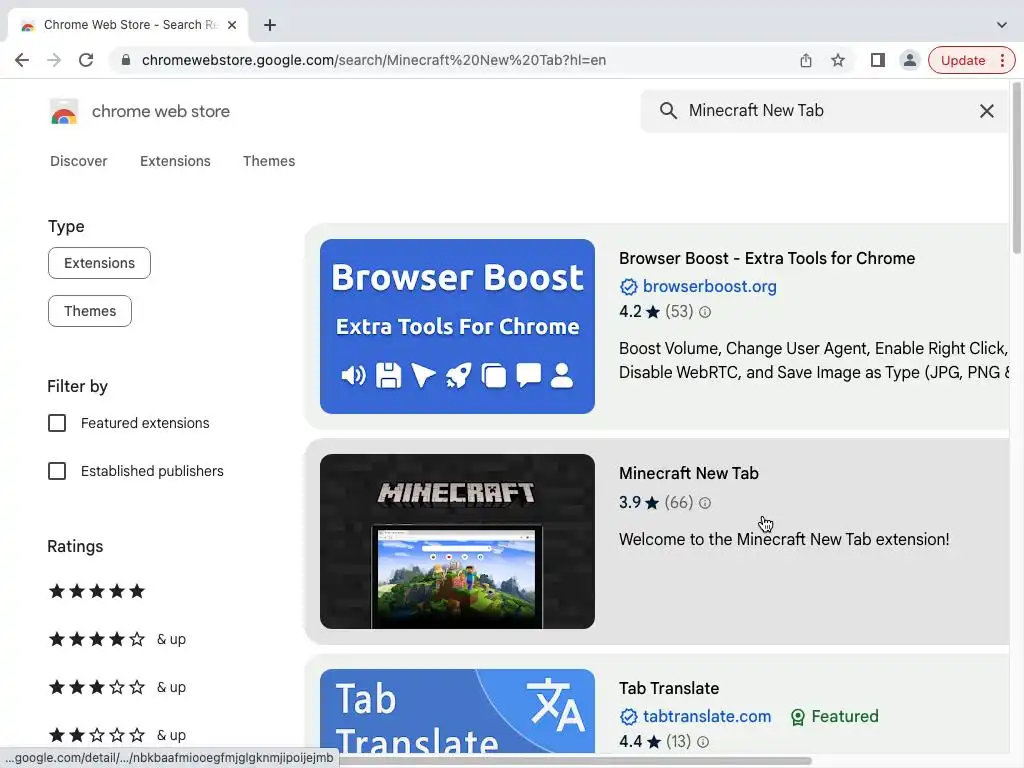The height and width of the screenshot is (768, 1024).
Task: Open the tabtranslate.com publisher link
Action: pyautogui.click(x=707, y=716)
